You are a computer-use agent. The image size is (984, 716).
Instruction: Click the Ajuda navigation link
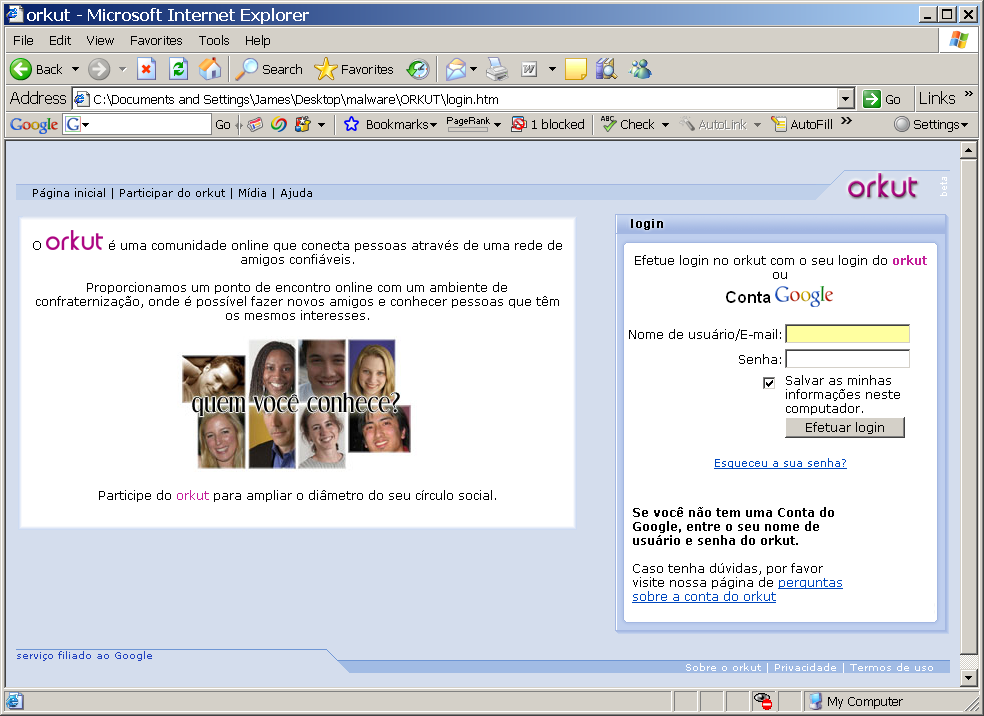[x=296, y=193]
